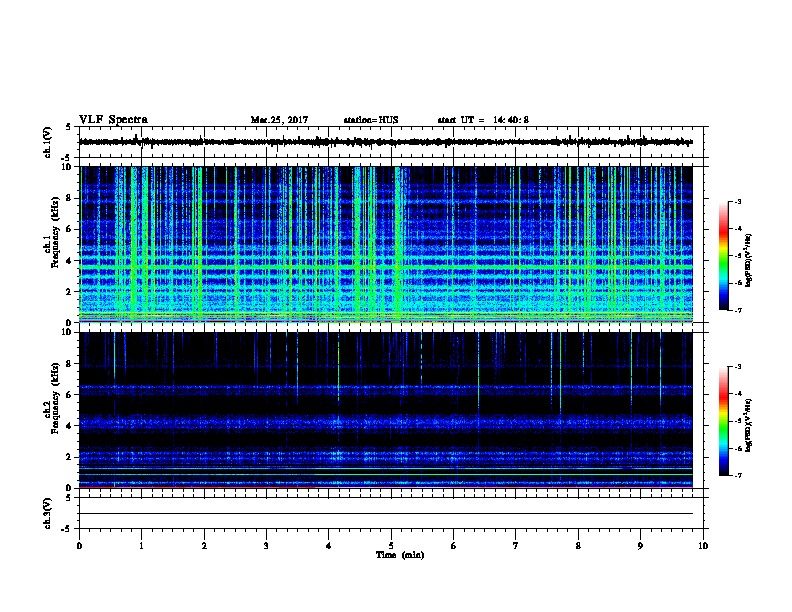This screenshot has width=792, height=612.
Task: Click time axis tick label "3"
Action: point(266,546)
